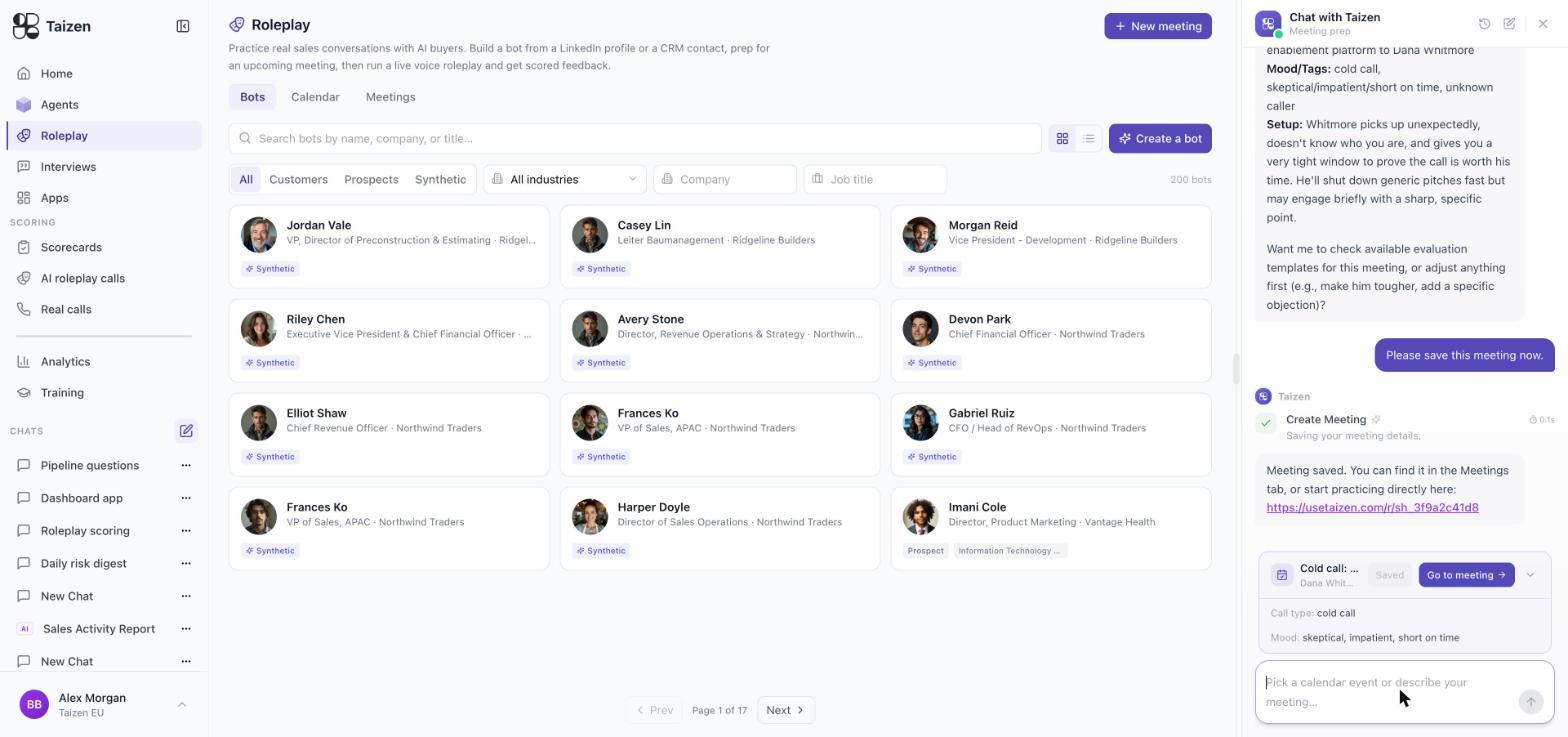The height and width of the screenshot is (737, 1568).
Task: Click the Home sidebar icon
Action: click(24, 74)
